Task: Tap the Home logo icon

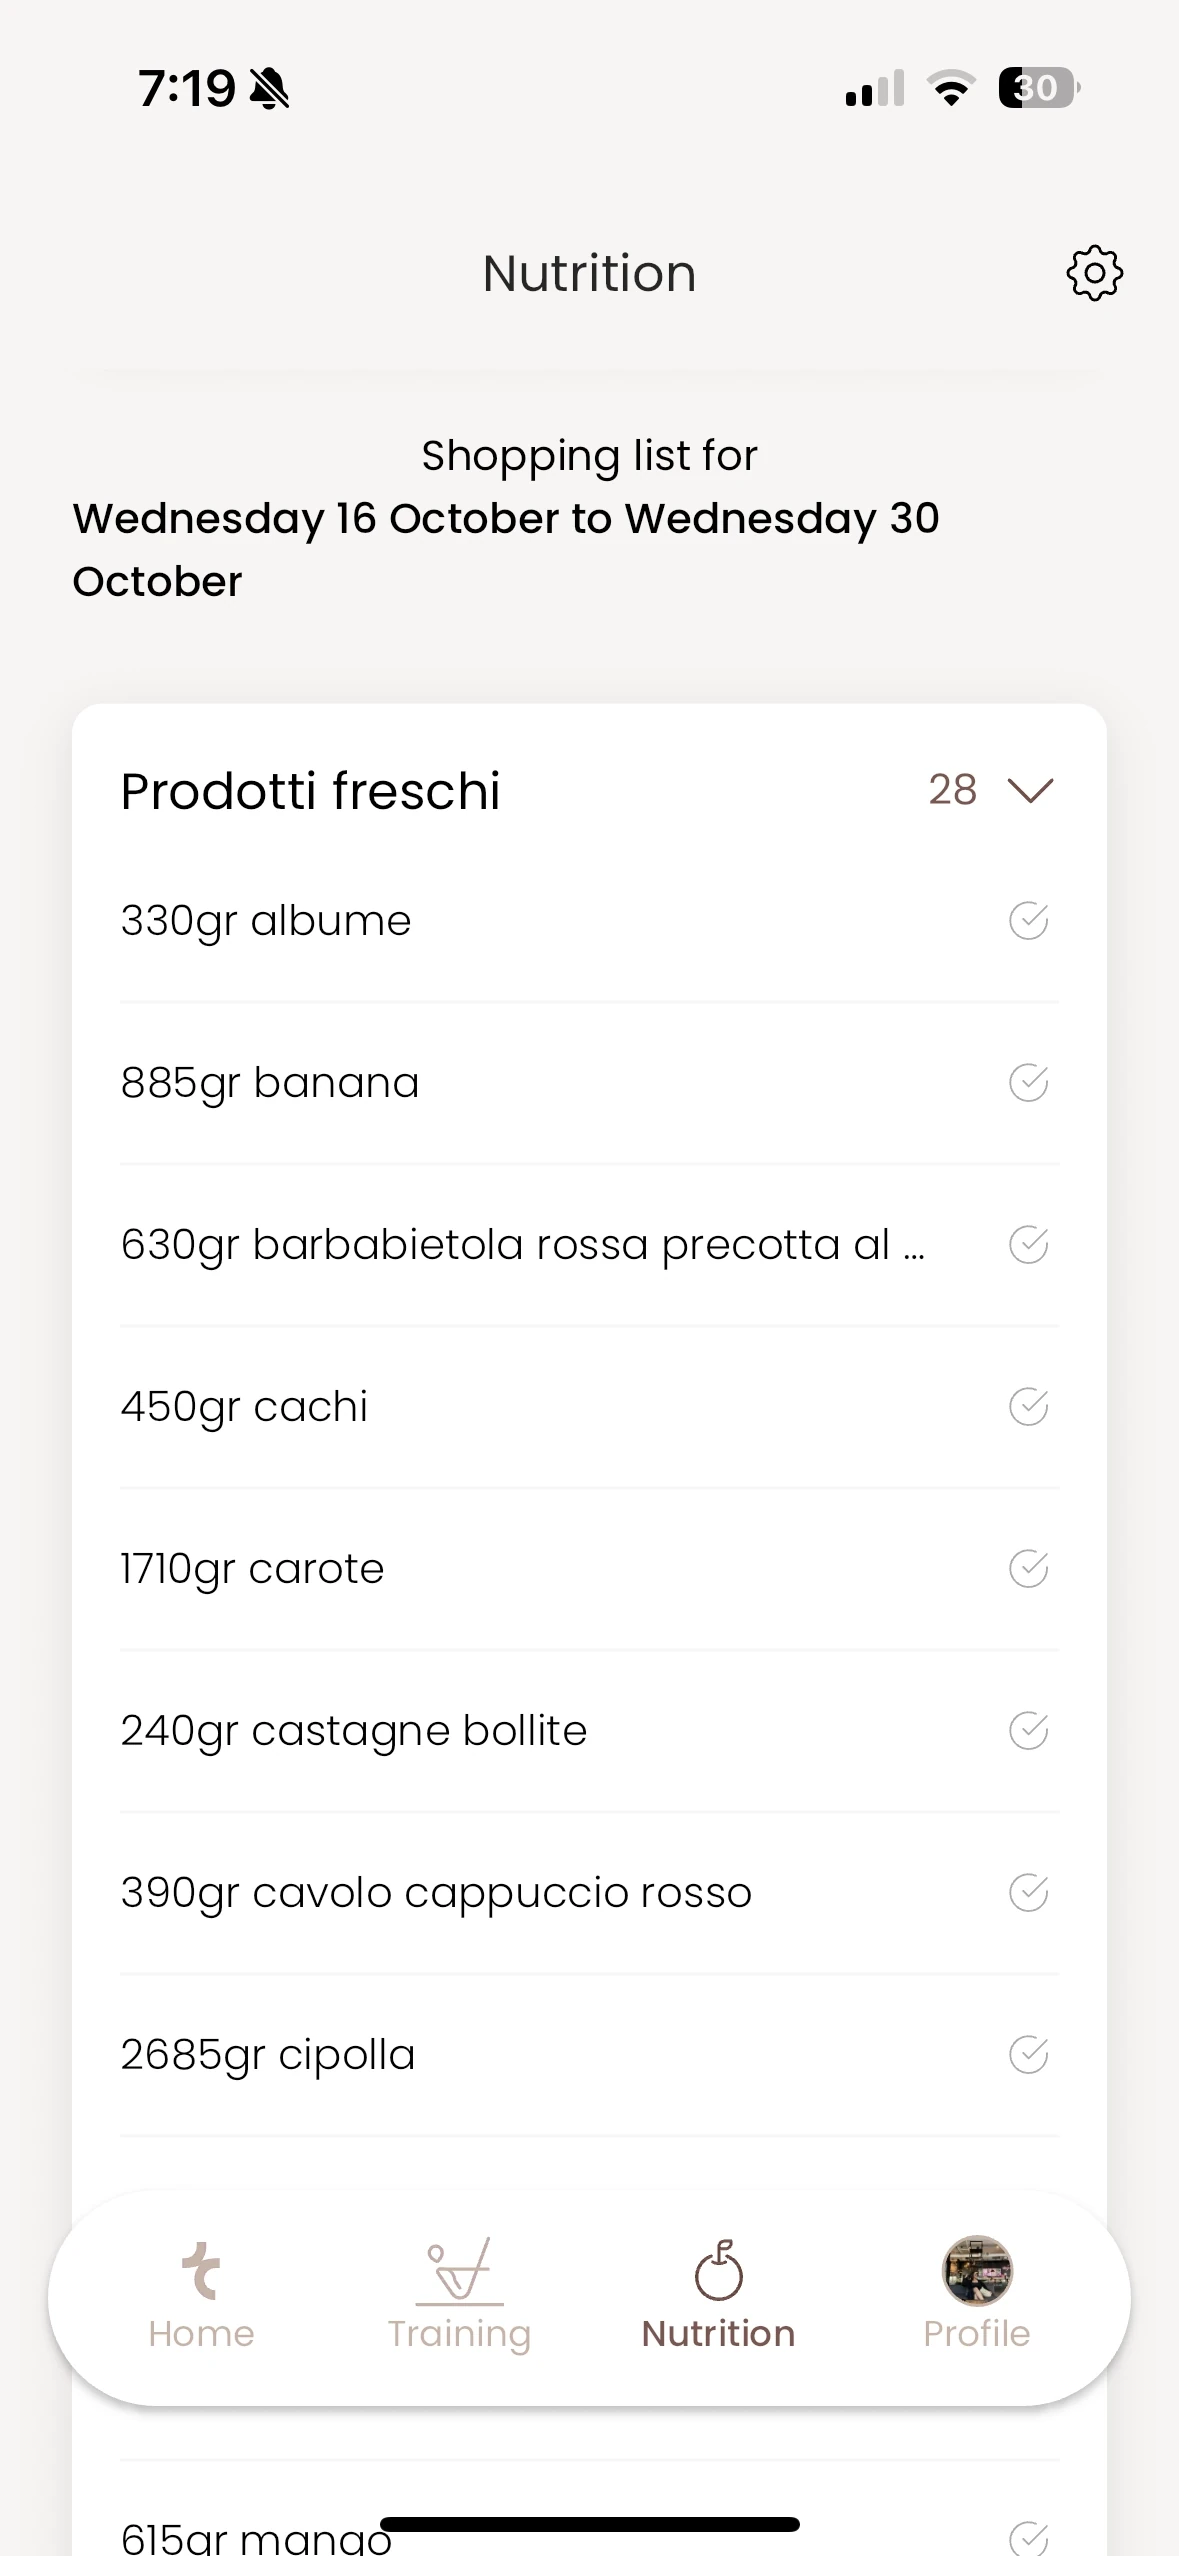Action: [x=201, y=2270]
